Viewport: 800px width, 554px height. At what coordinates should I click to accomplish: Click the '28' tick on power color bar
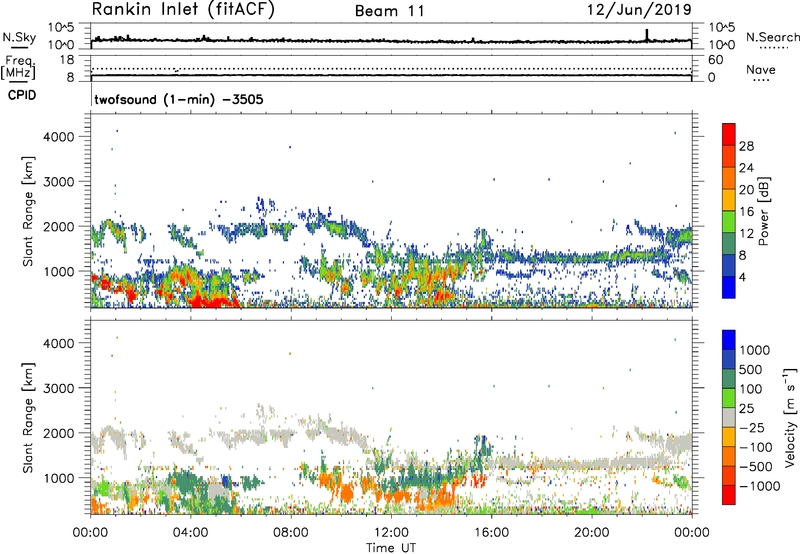[746, 146]
